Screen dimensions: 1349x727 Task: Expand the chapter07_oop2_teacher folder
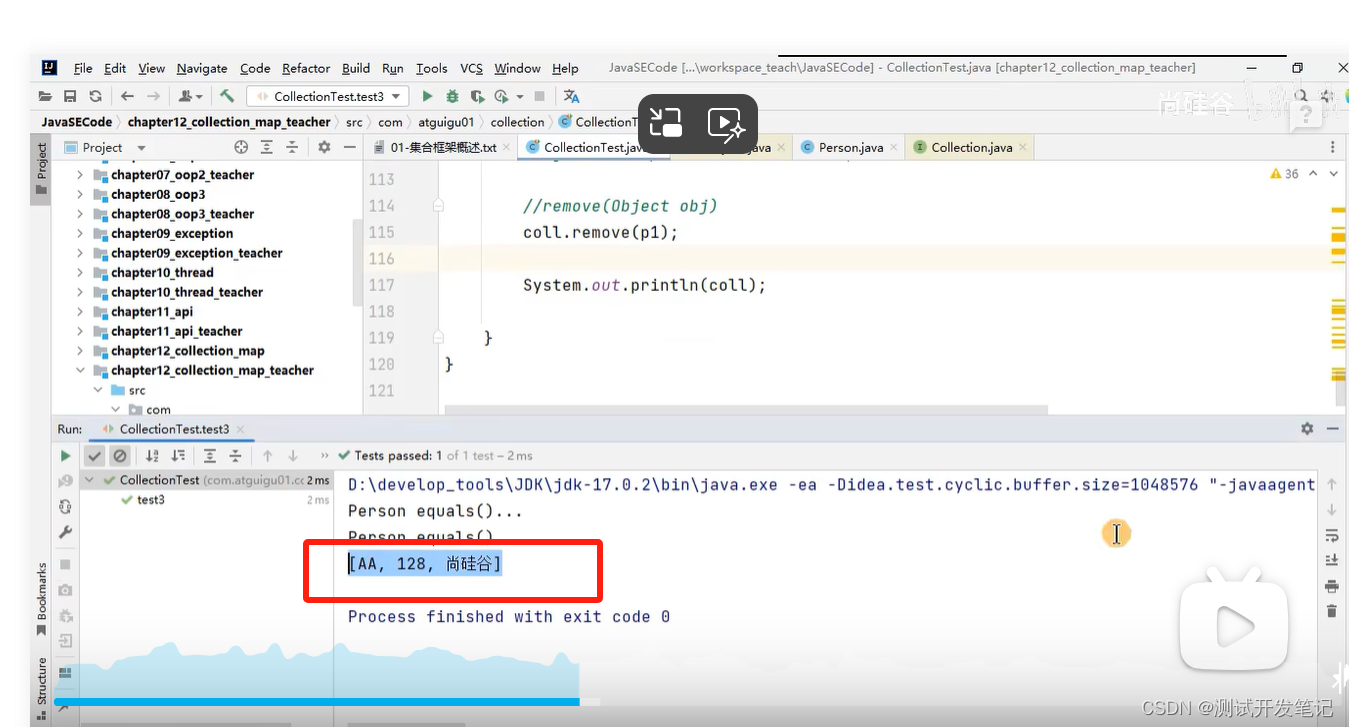[x=80, y=175]
